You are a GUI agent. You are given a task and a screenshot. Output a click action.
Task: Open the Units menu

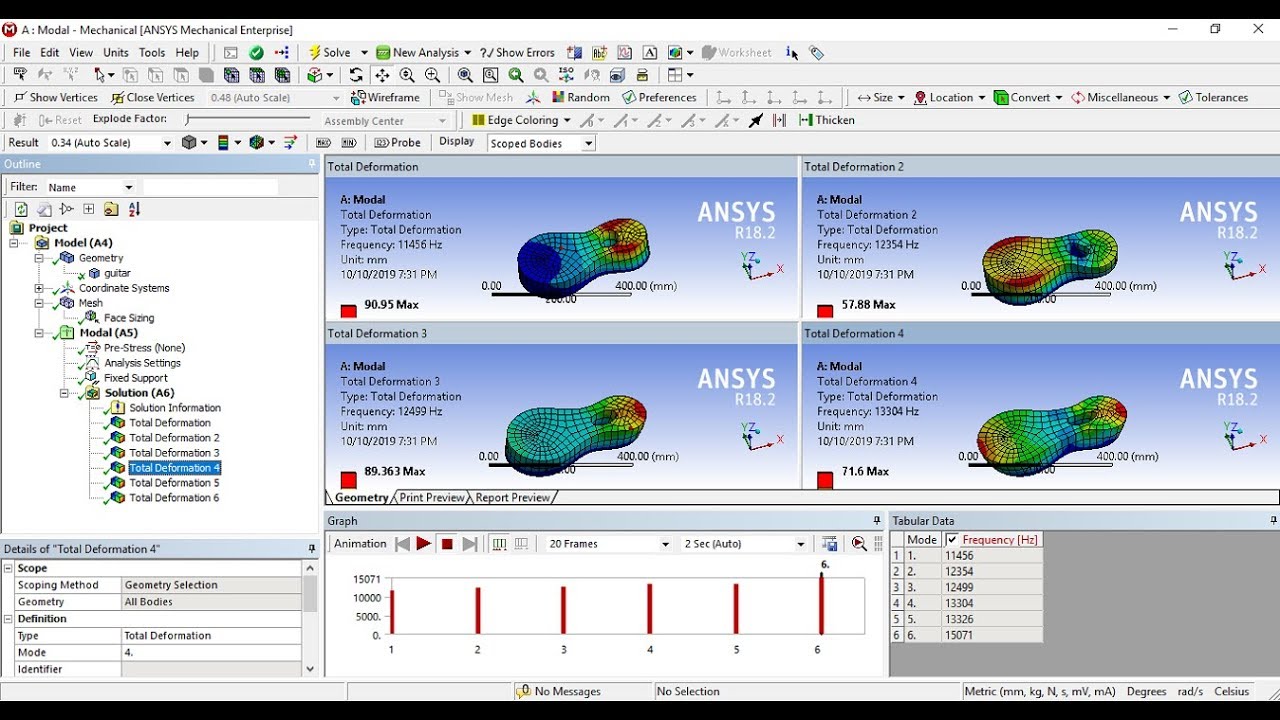click(116, 53)
